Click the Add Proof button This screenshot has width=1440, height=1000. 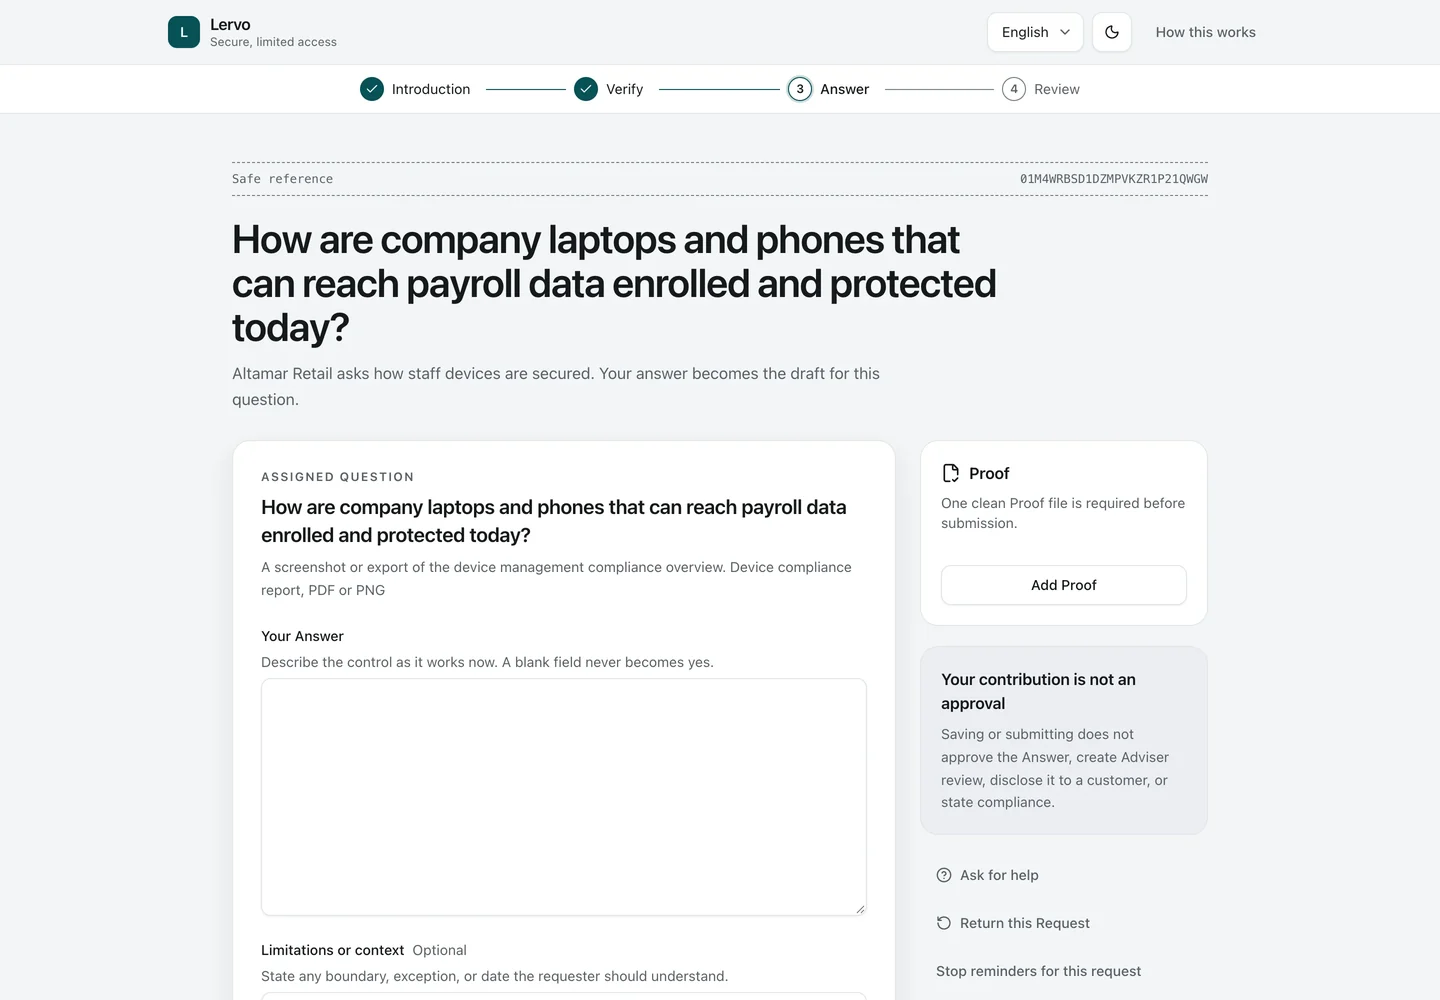pos(1064,585)
